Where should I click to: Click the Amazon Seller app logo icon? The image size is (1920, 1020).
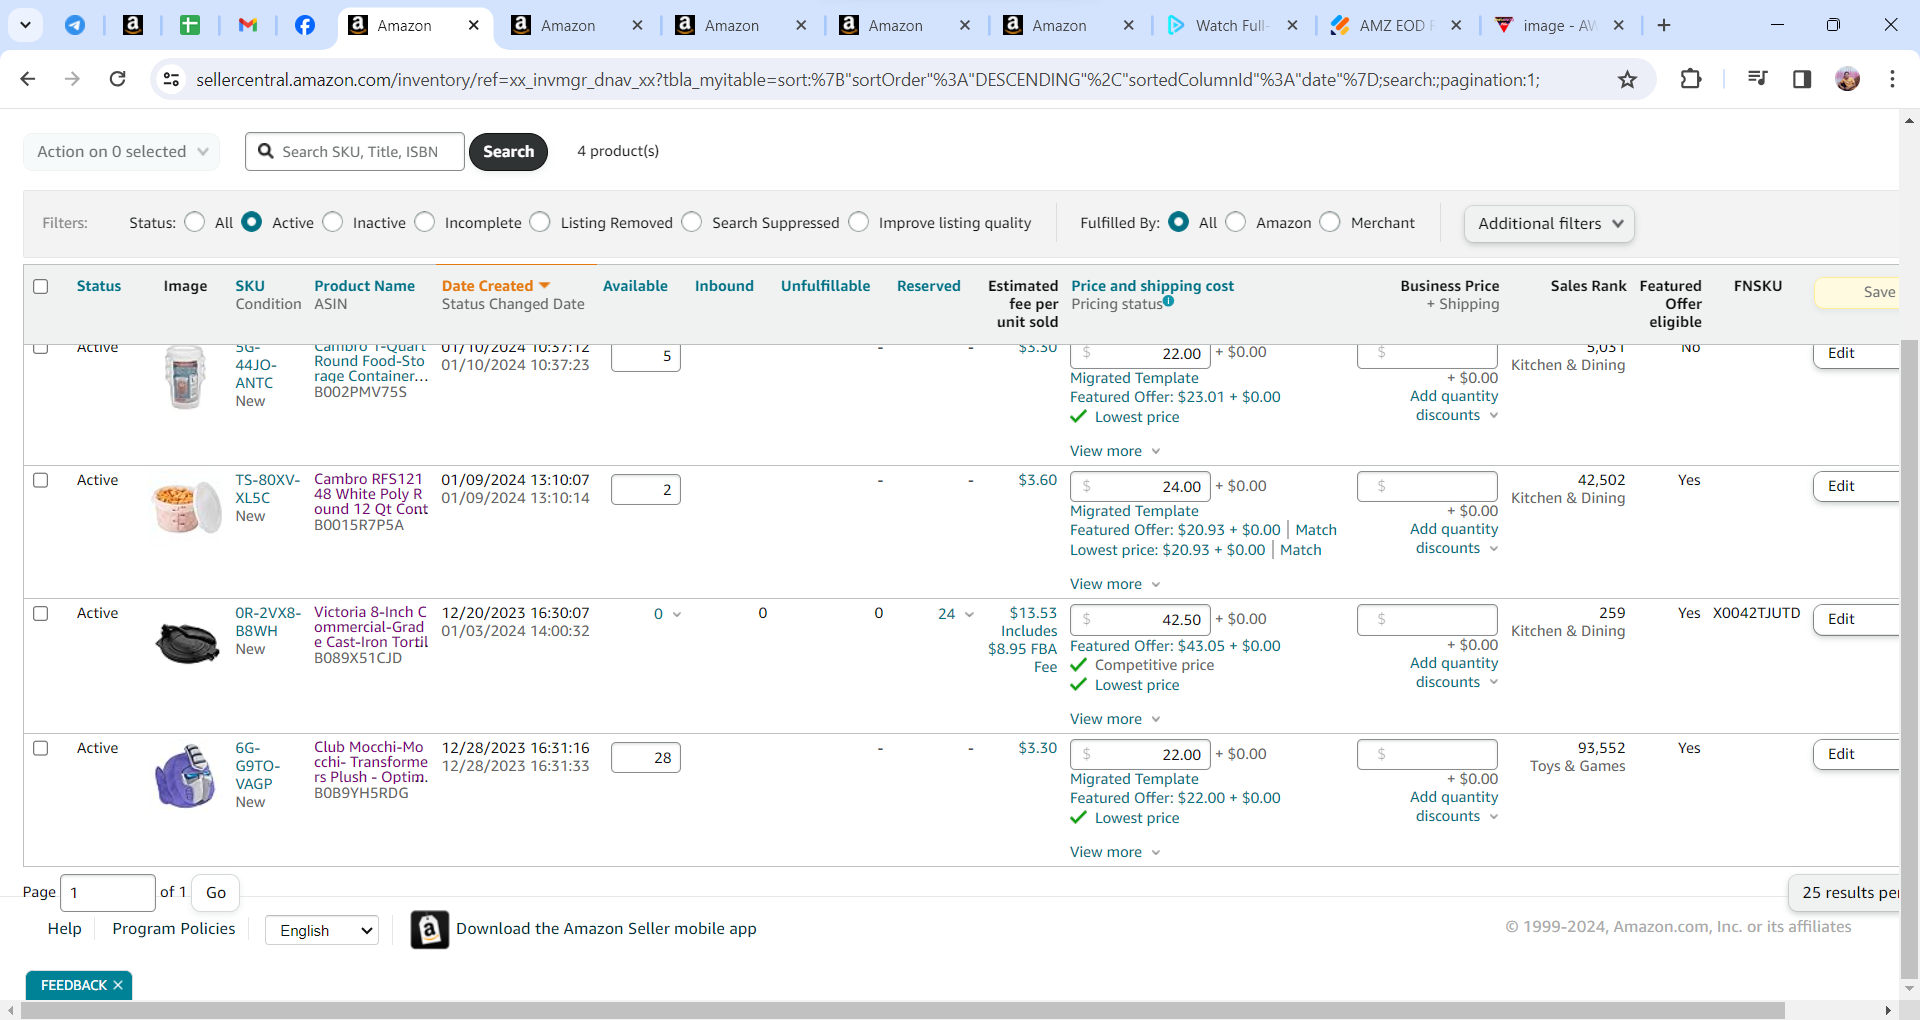[x=429, y=929]
